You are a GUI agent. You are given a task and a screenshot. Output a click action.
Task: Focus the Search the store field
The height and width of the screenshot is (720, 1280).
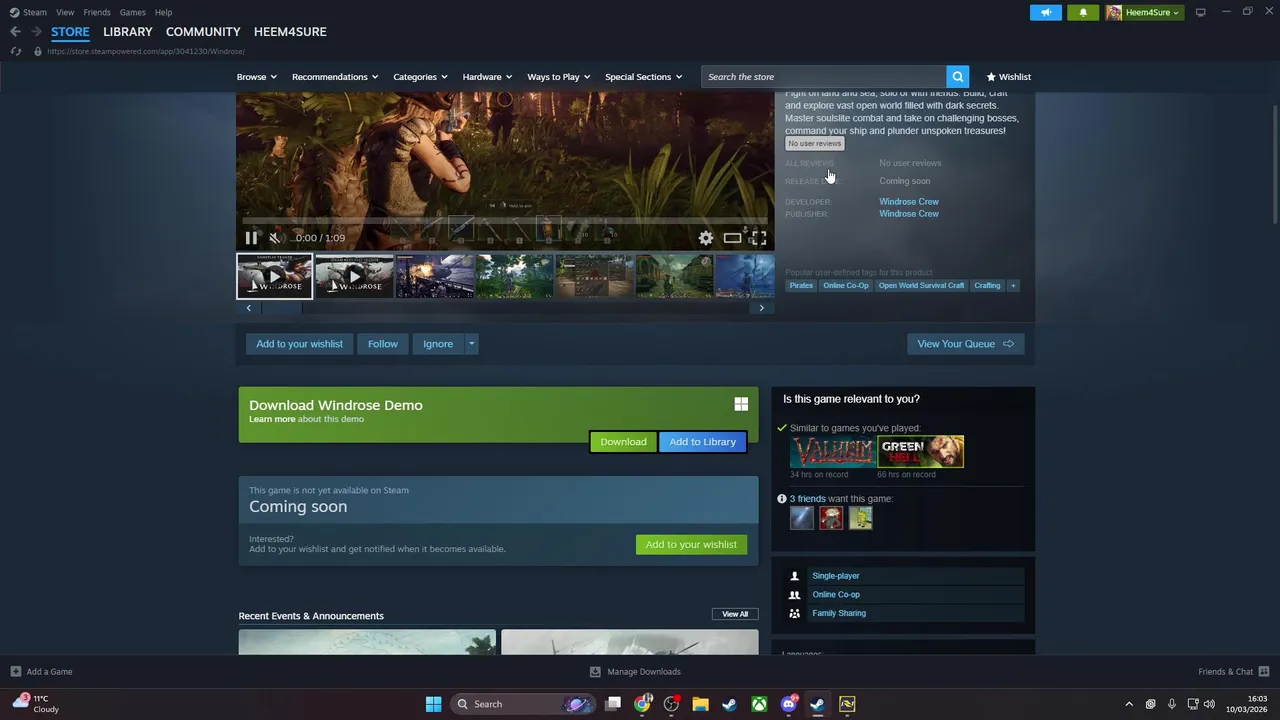click(824, 77)
